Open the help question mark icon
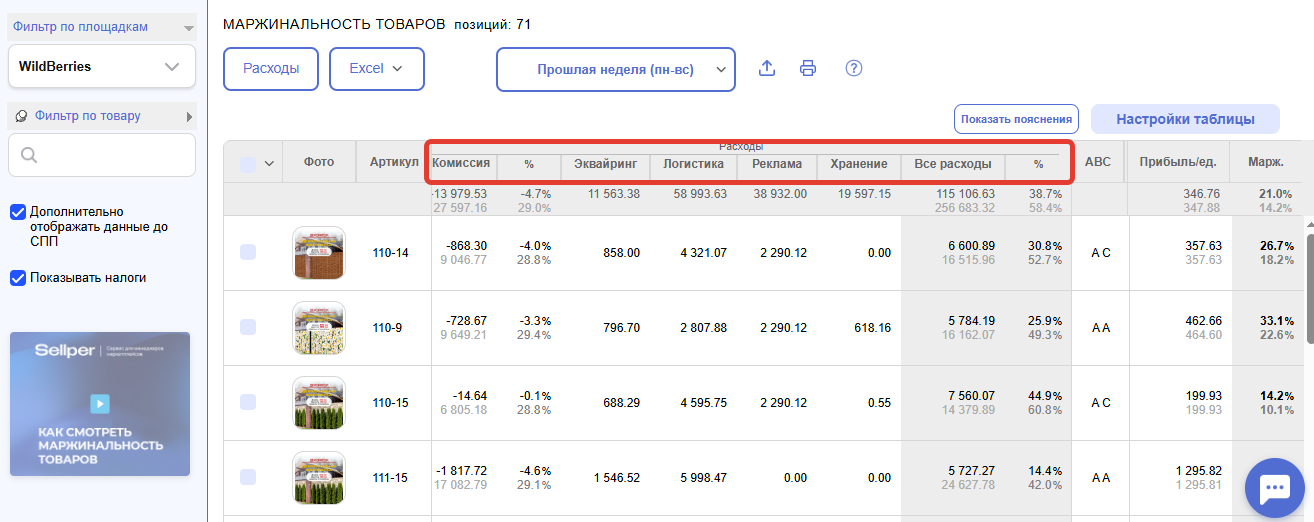1314x522 pixels. (853, 69)
